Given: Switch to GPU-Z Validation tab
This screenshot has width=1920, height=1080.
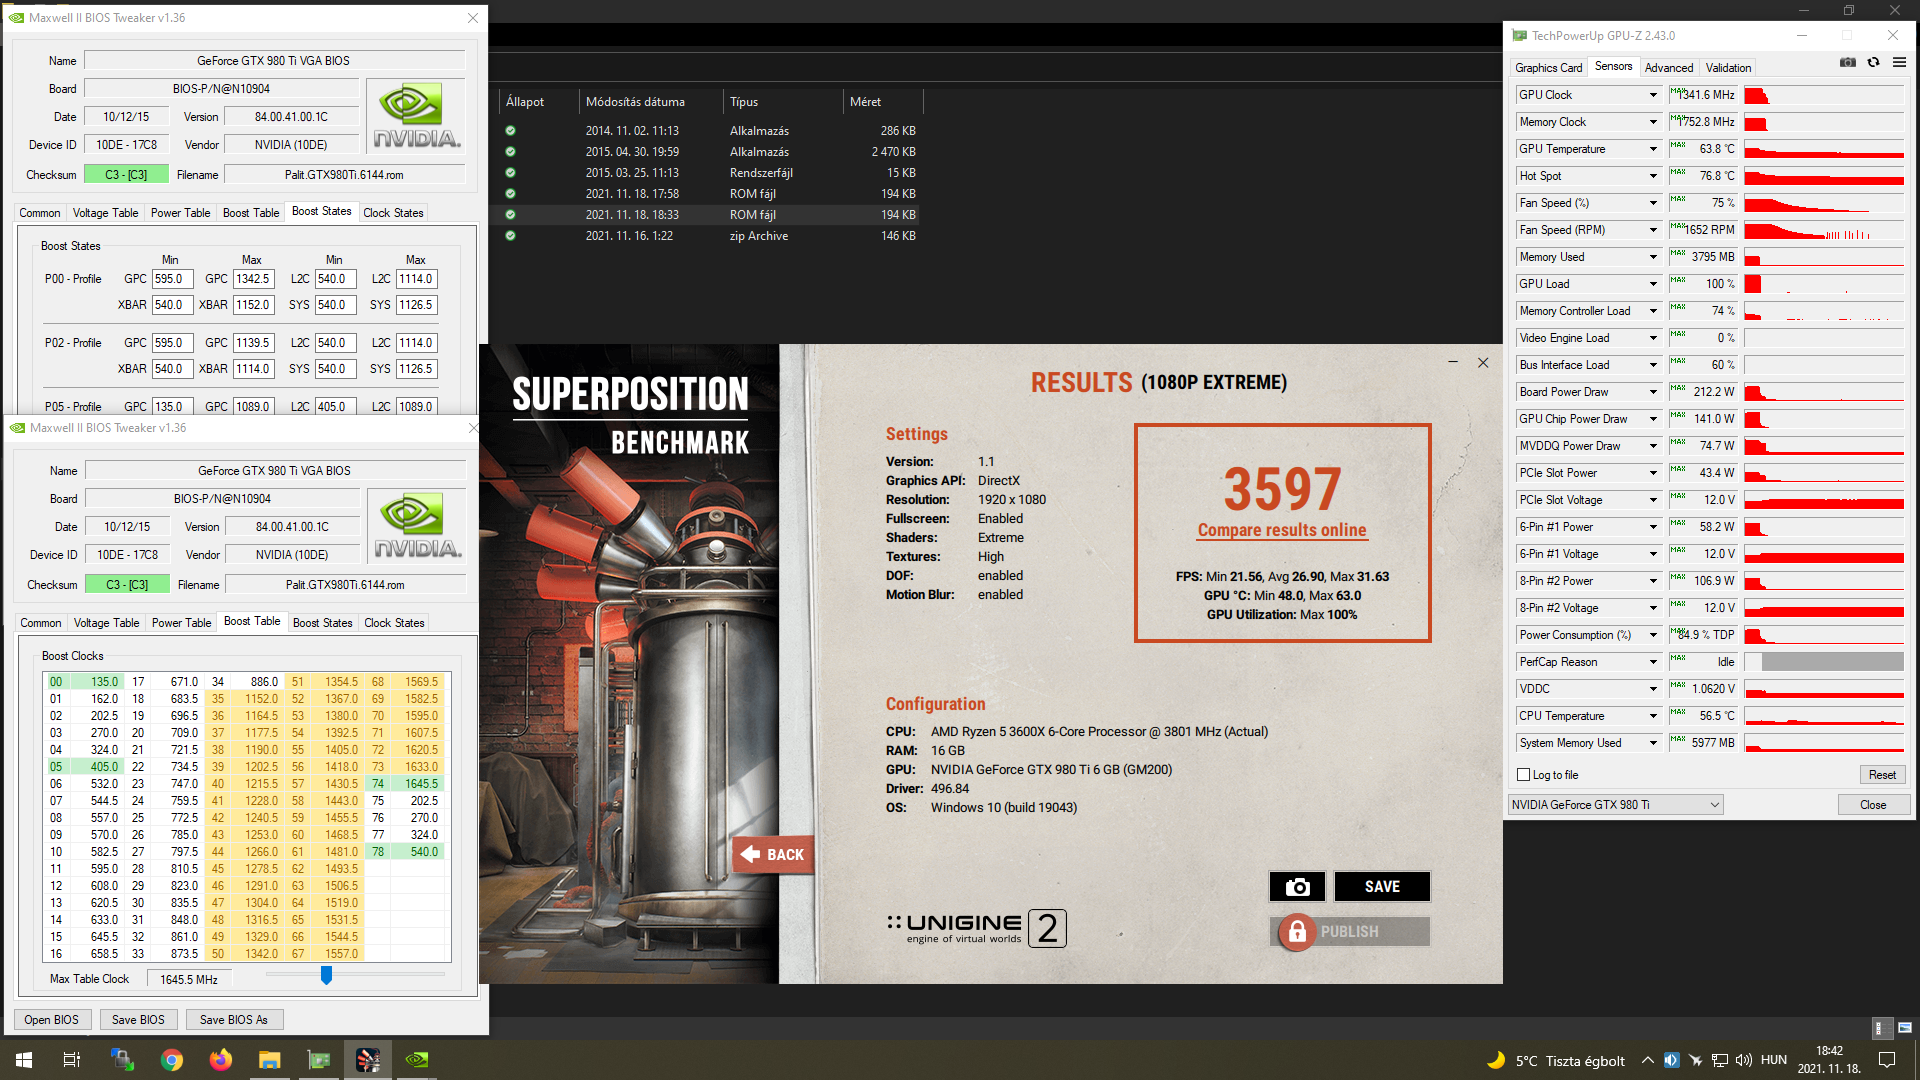Looking at the screenshot, I should click(1728, 68).
